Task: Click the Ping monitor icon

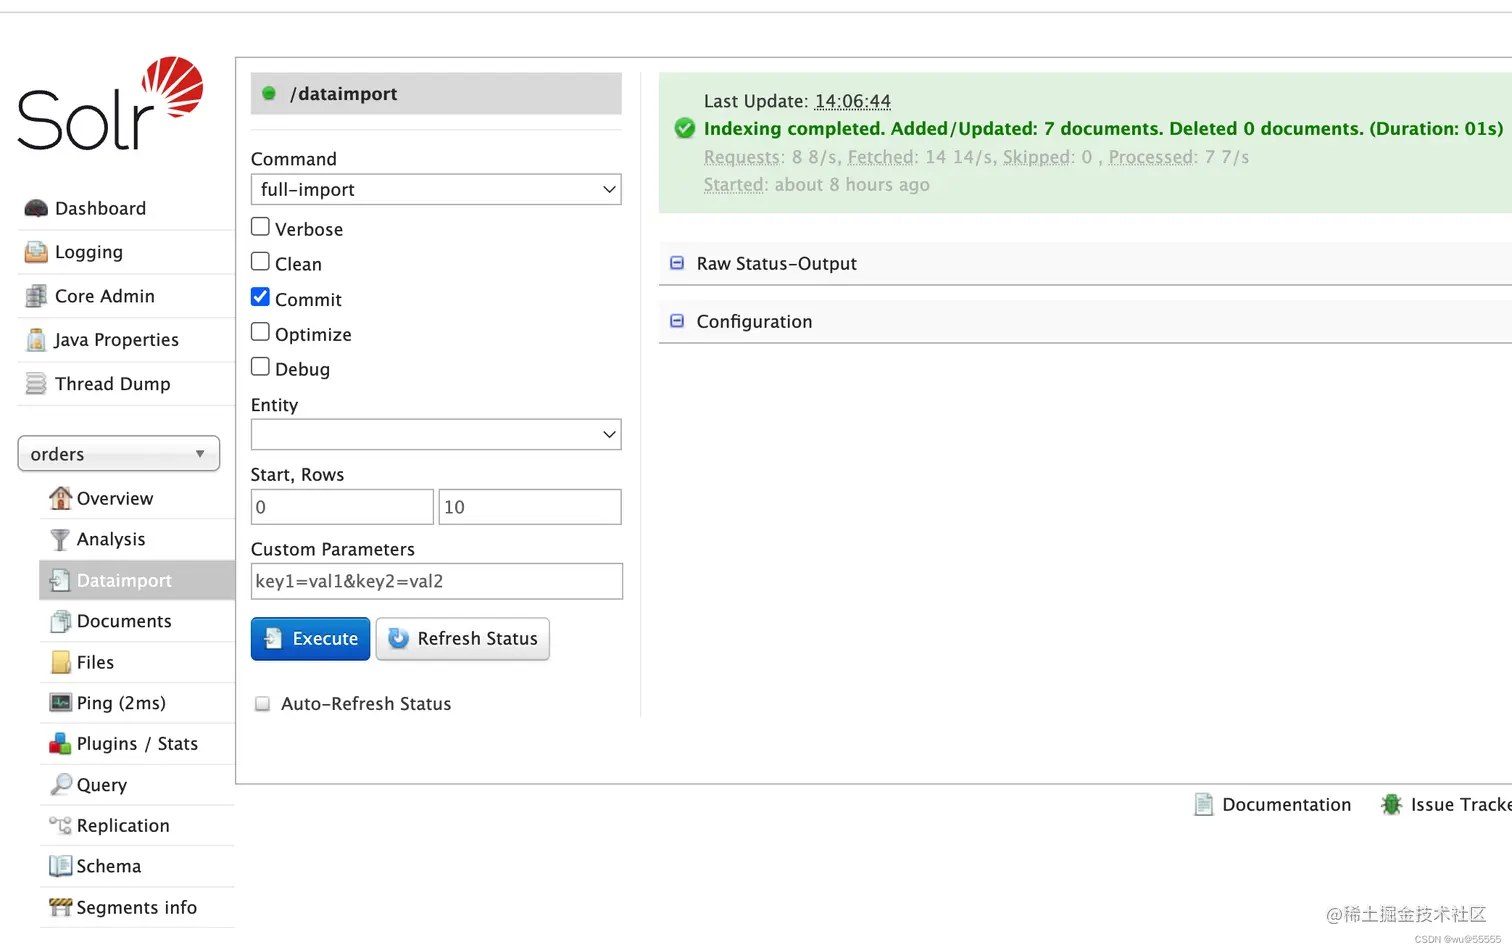Action: point(60,703)
